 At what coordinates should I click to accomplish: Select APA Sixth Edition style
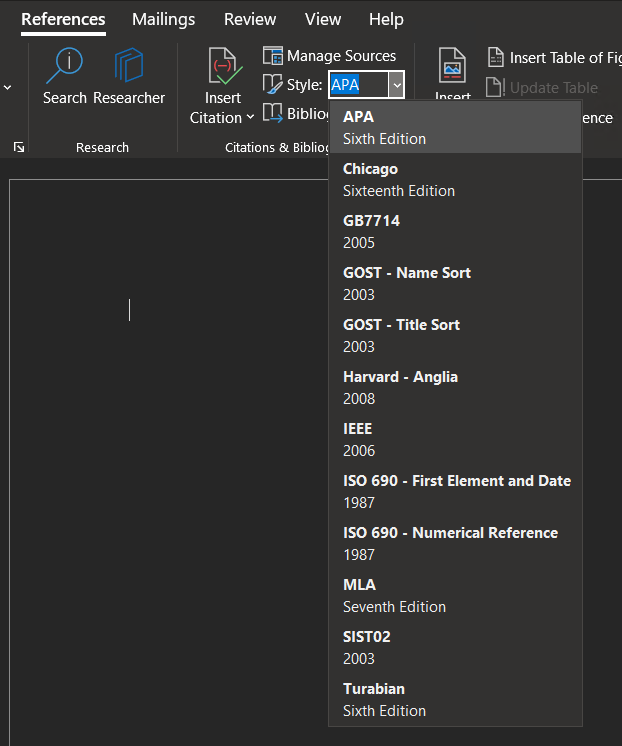click(455, 127)
